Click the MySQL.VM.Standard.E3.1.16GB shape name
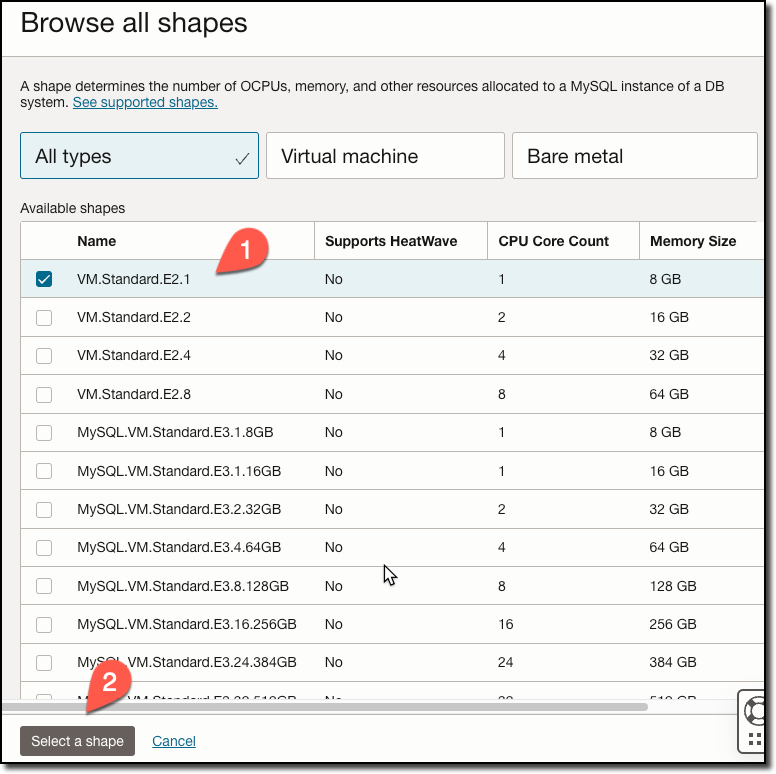Viewport: 776px width, 774px height. 179,471
